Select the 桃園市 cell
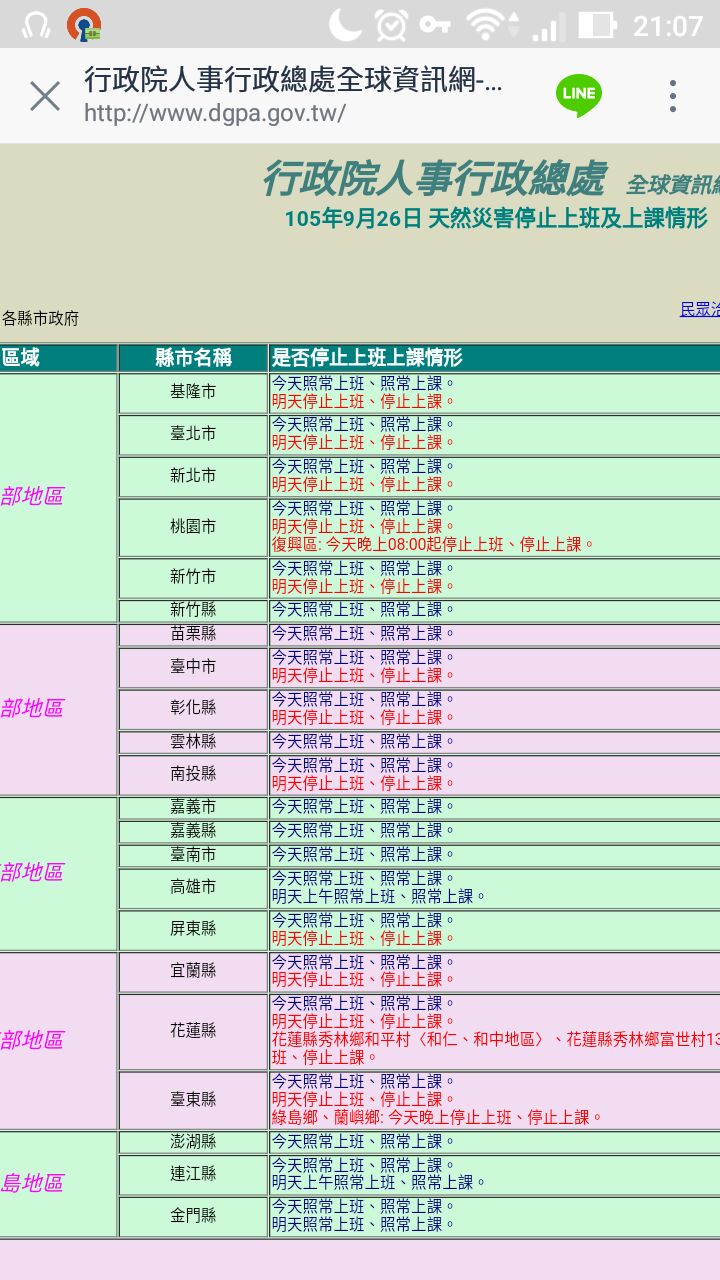 pyautogui.click(x=193, y=527)
